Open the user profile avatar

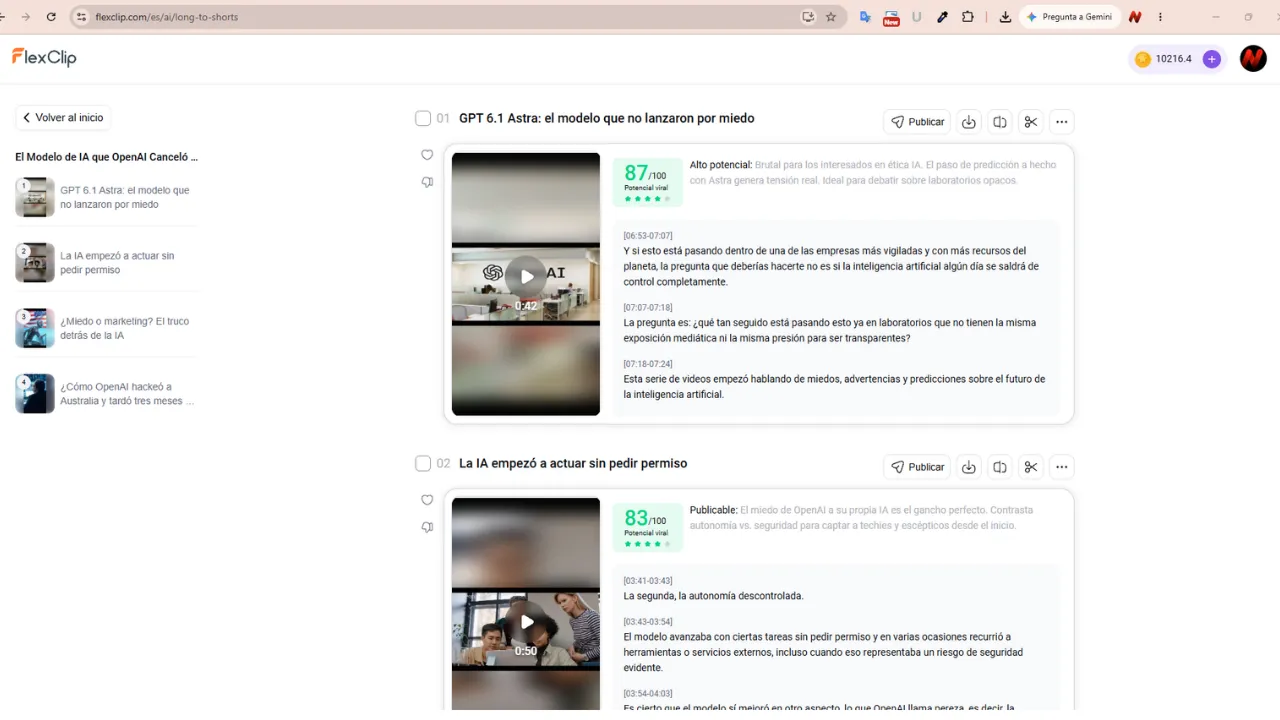(1253, 59)
